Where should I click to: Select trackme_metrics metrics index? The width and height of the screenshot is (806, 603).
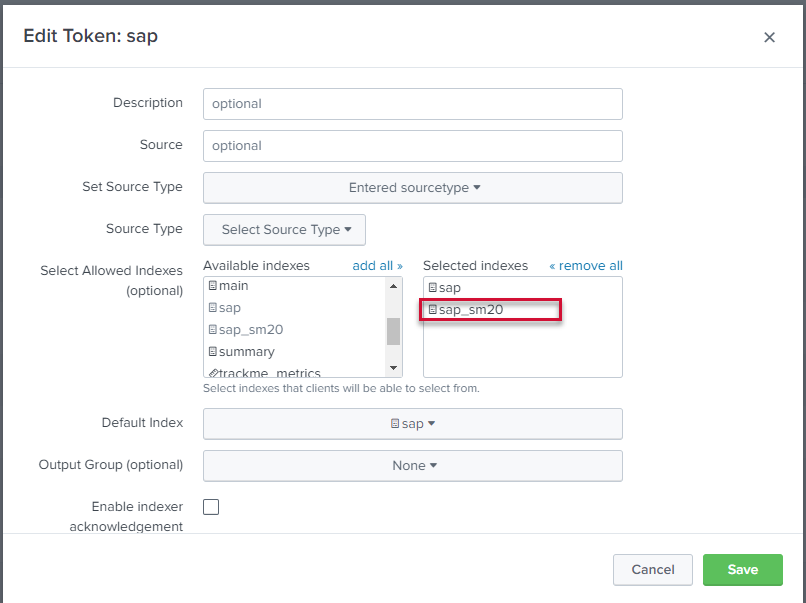pyautogui.click(x=270, y=372)
